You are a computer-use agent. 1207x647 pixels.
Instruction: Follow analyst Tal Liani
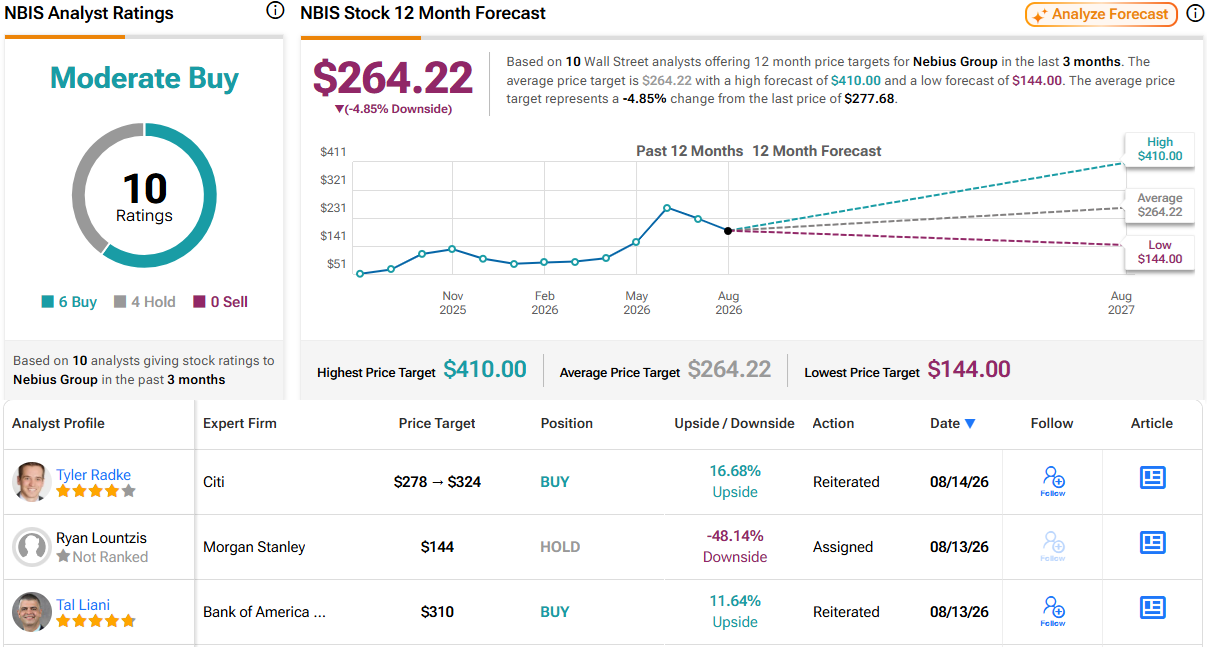tap(1052, 611)
